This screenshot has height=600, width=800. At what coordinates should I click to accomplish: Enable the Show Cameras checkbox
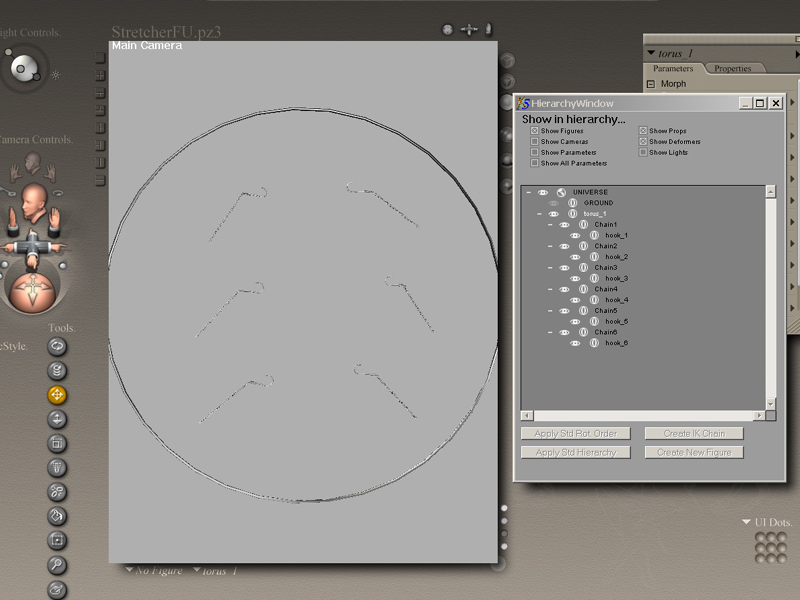coord(535,142)
